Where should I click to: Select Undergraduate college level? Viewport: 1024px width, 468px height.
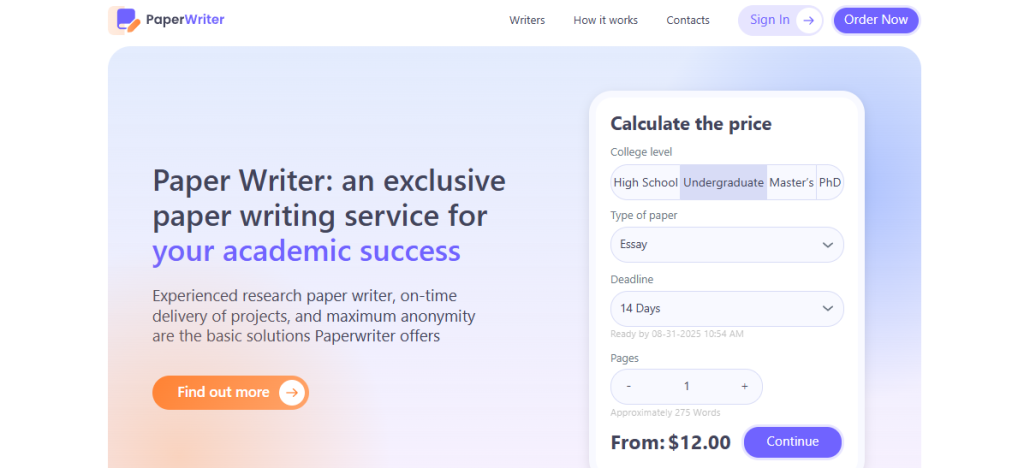pyautogui.click(x=723, y=183)
